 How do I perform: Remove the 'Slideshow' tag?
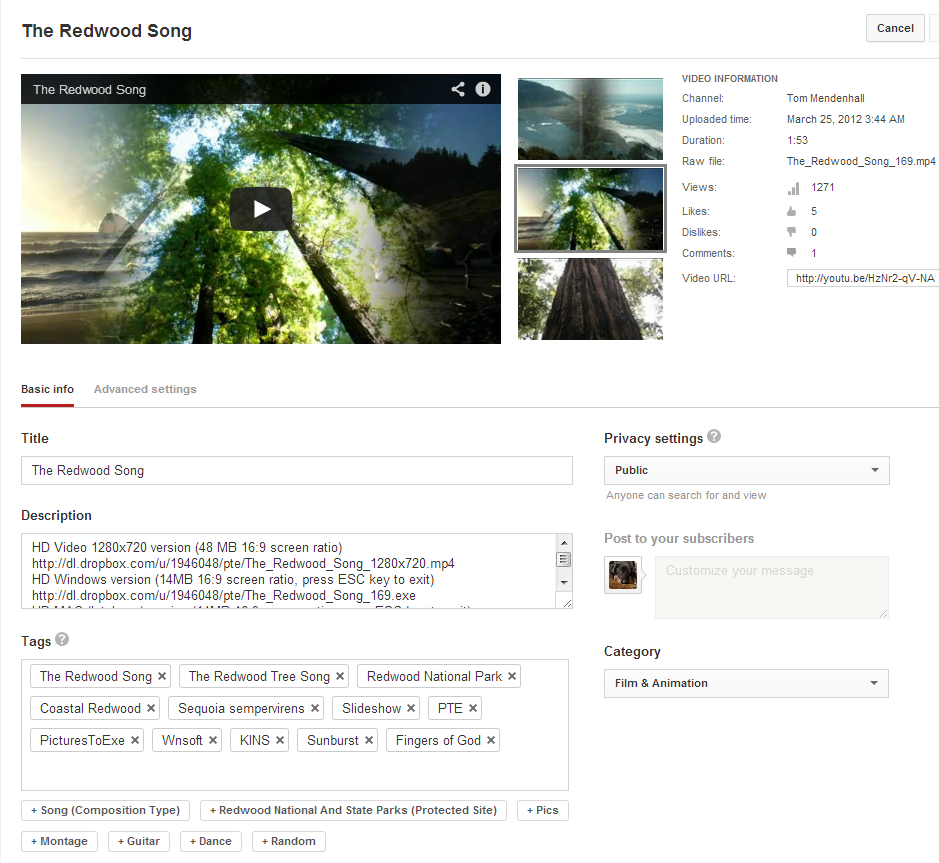[411, 708]
